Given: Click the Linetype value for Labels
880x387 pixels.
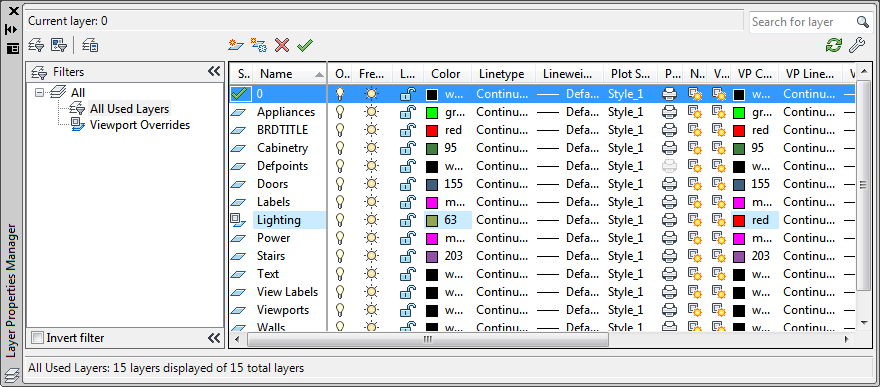Looking at the screenshot, I should pyautogui.click(x=502, y=202).
